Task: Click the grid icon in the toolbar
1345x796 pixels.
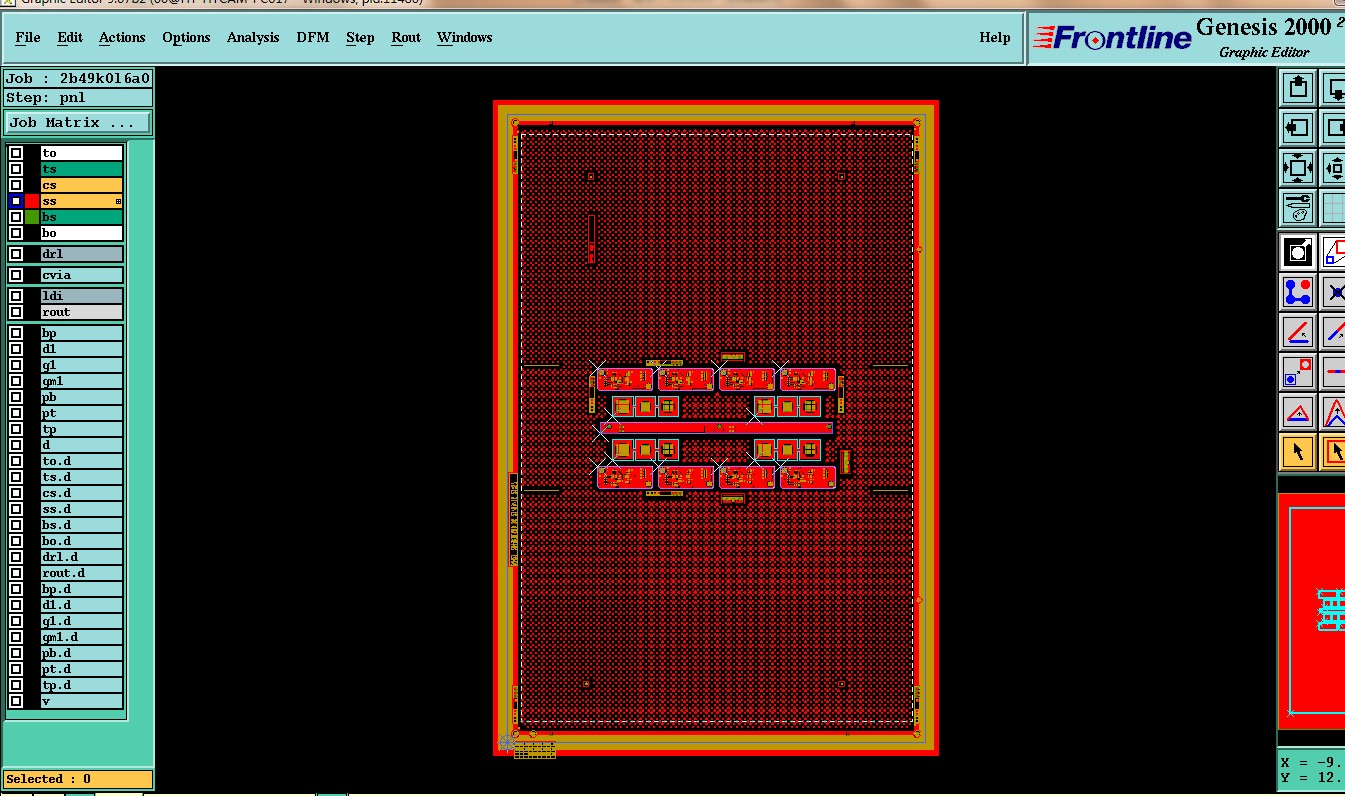Action: pos(1333,208)
